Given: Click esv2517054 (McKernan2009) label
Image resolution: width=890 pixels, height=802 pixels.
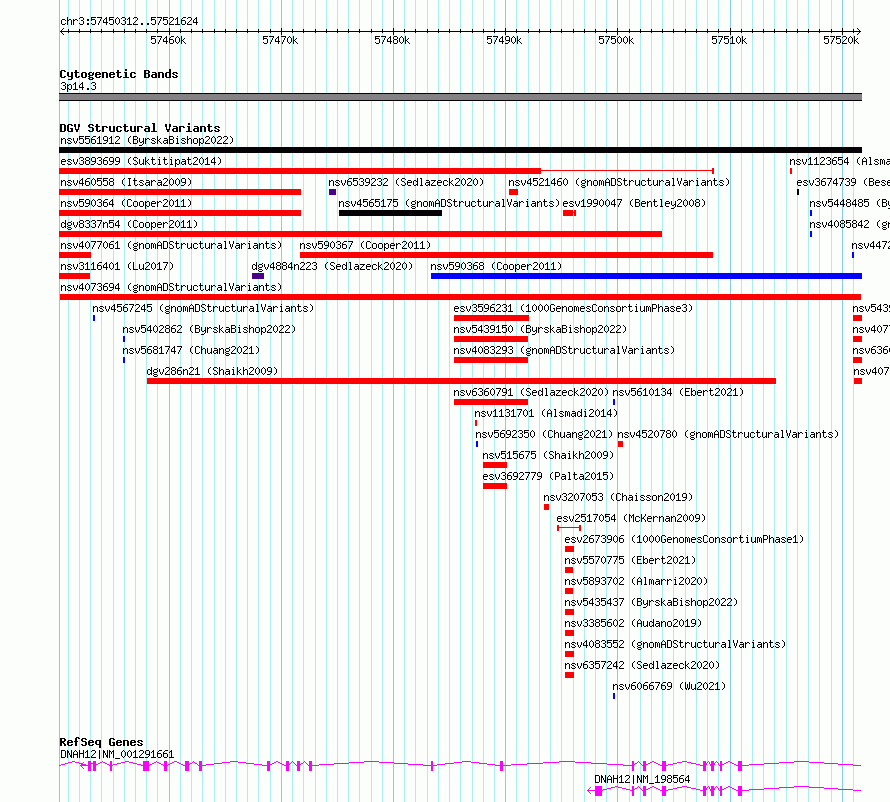Looking at the screenshot, I should [x=631, y=518].
